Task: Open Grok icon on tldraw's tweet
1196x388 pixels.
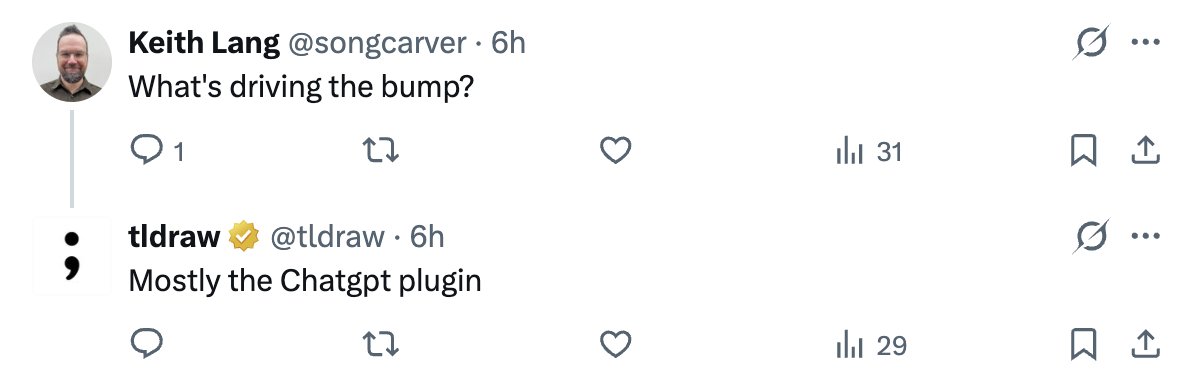Action: click(x=1090, y=236)
